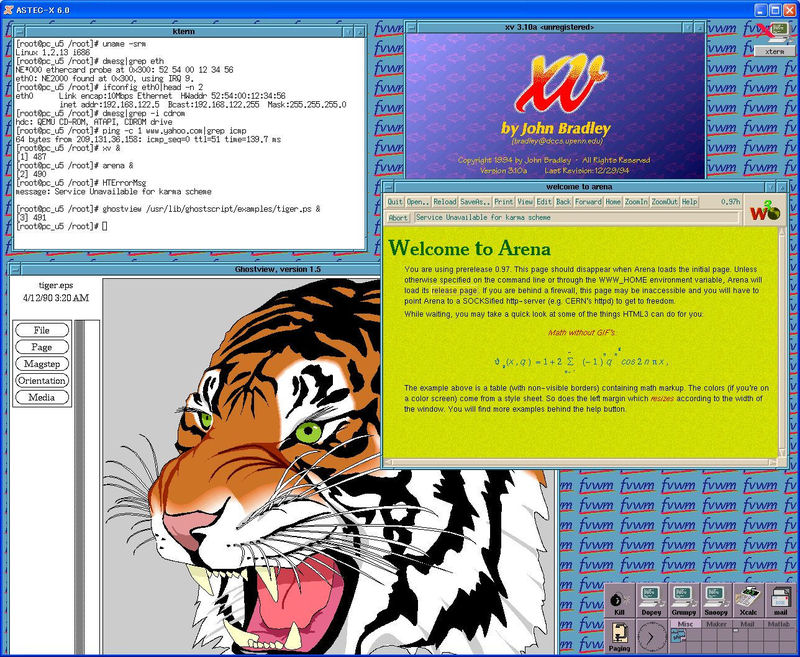Click Help in the Arena toolbar
The image size is (800, 657).
click(689, 202)
